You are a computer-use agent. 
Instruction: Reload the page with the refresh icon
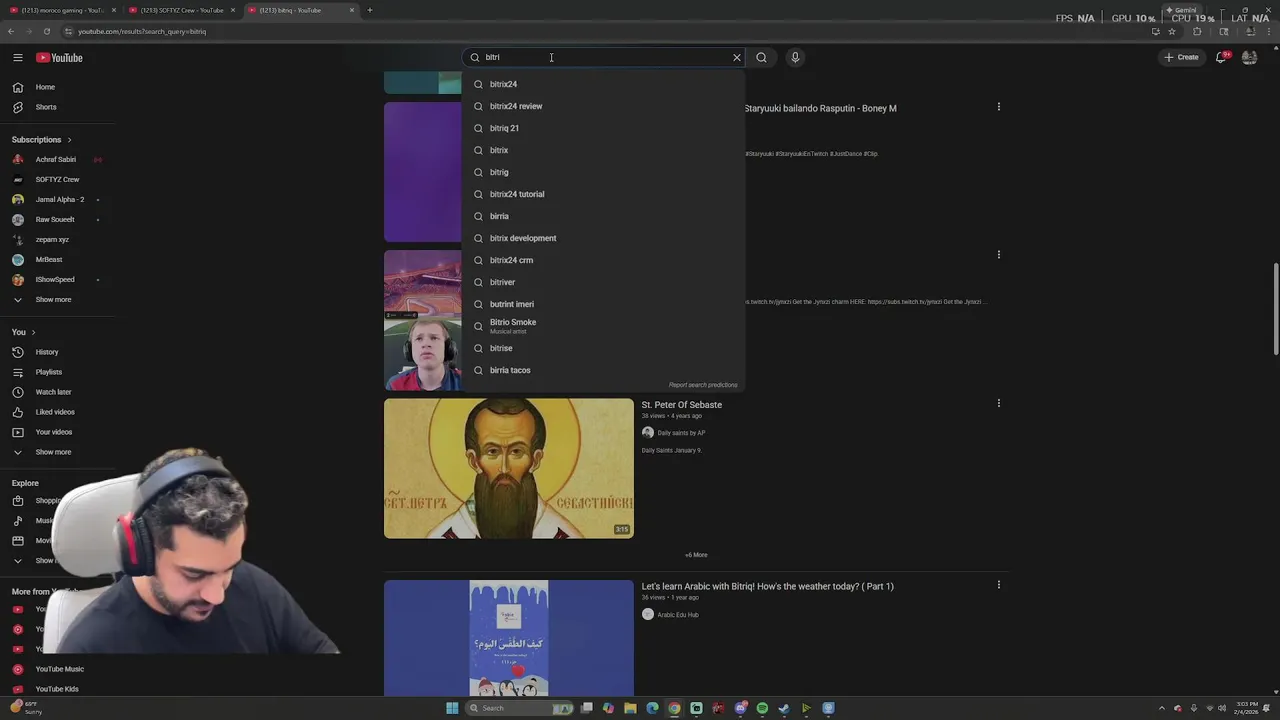(46, 31)
